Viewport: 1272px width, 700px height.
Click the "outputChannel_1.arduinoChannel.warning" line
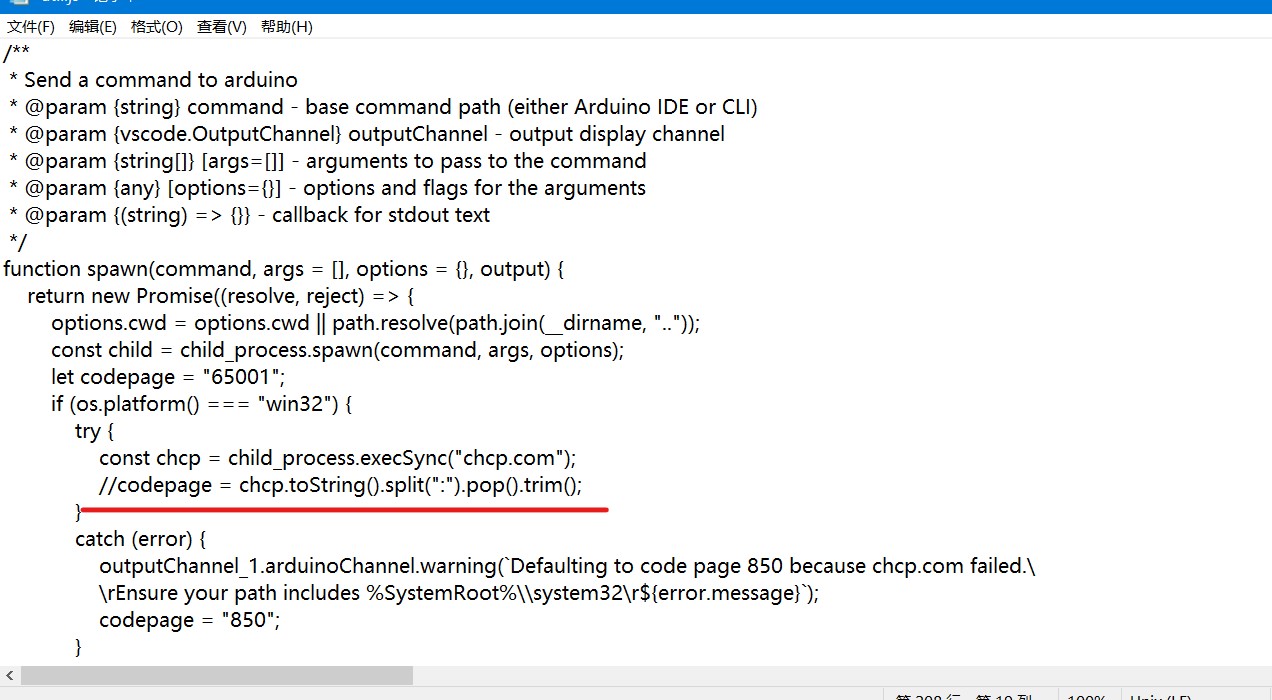pyautogui.click(x=567, y=566)
